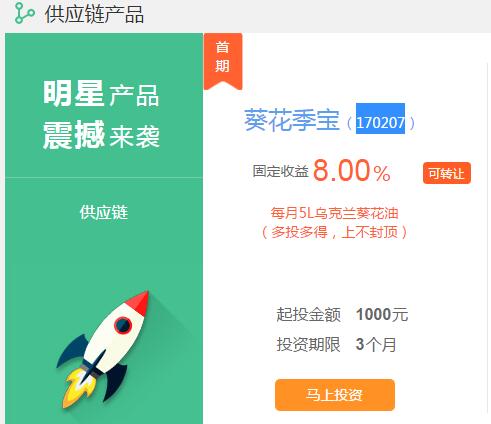Click the 供应链产品 section heading

94,14
